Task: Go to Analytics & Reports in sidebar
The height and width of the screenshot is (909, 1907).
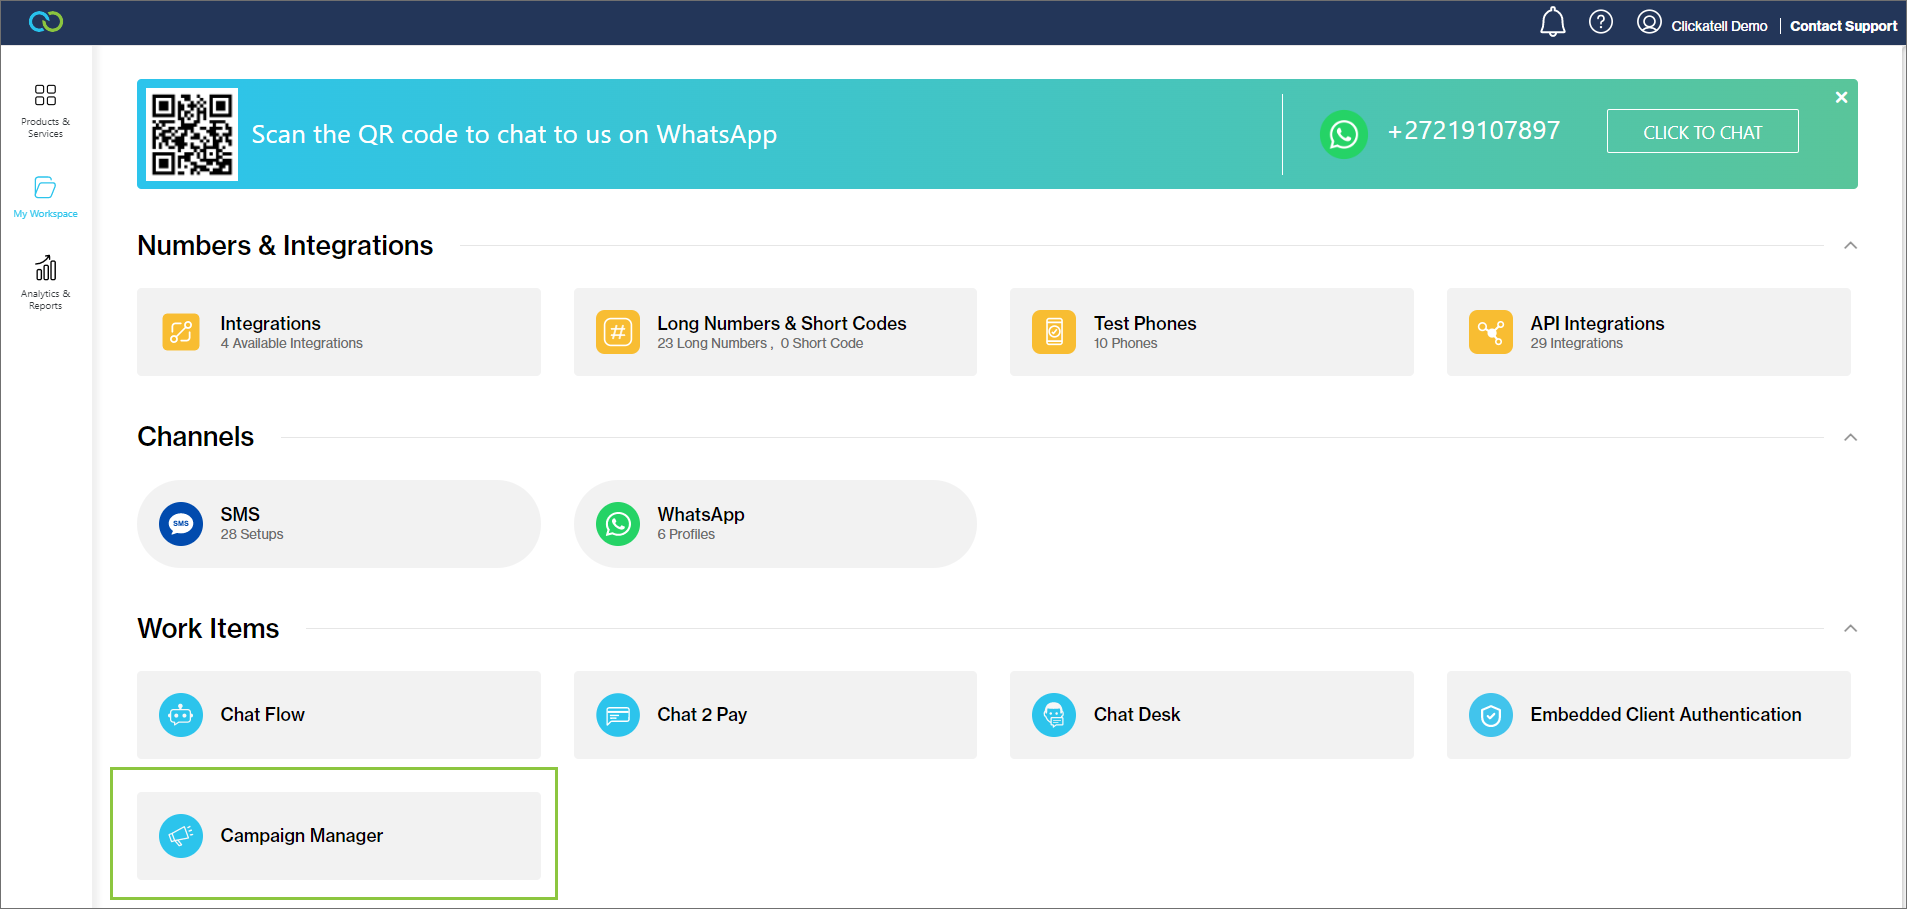Action: pyautogui.click(x=45, y=282)
